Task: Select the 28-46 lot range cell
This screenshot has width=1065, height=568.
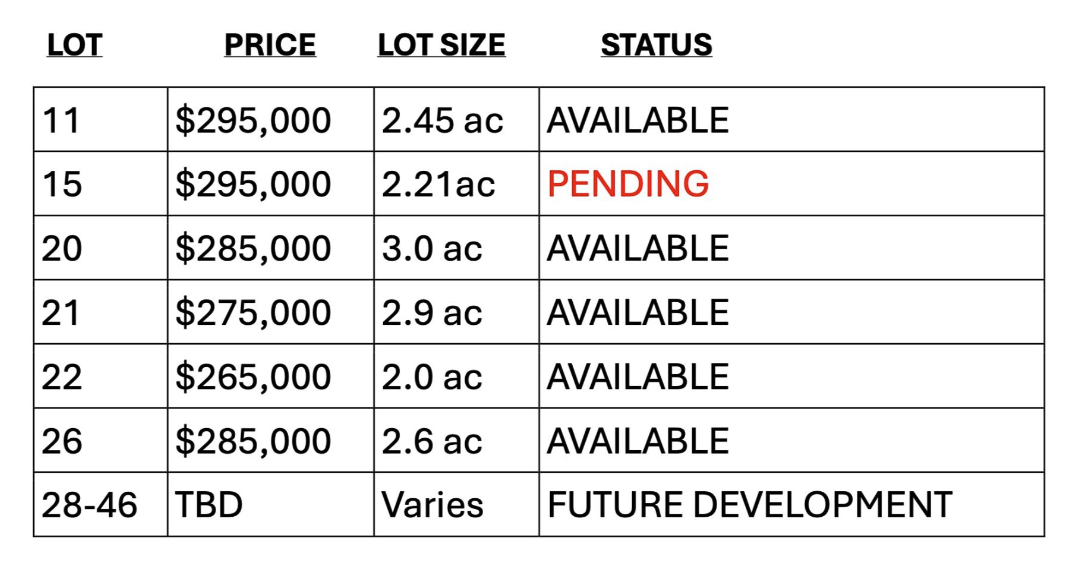Action: click(101, 505)
